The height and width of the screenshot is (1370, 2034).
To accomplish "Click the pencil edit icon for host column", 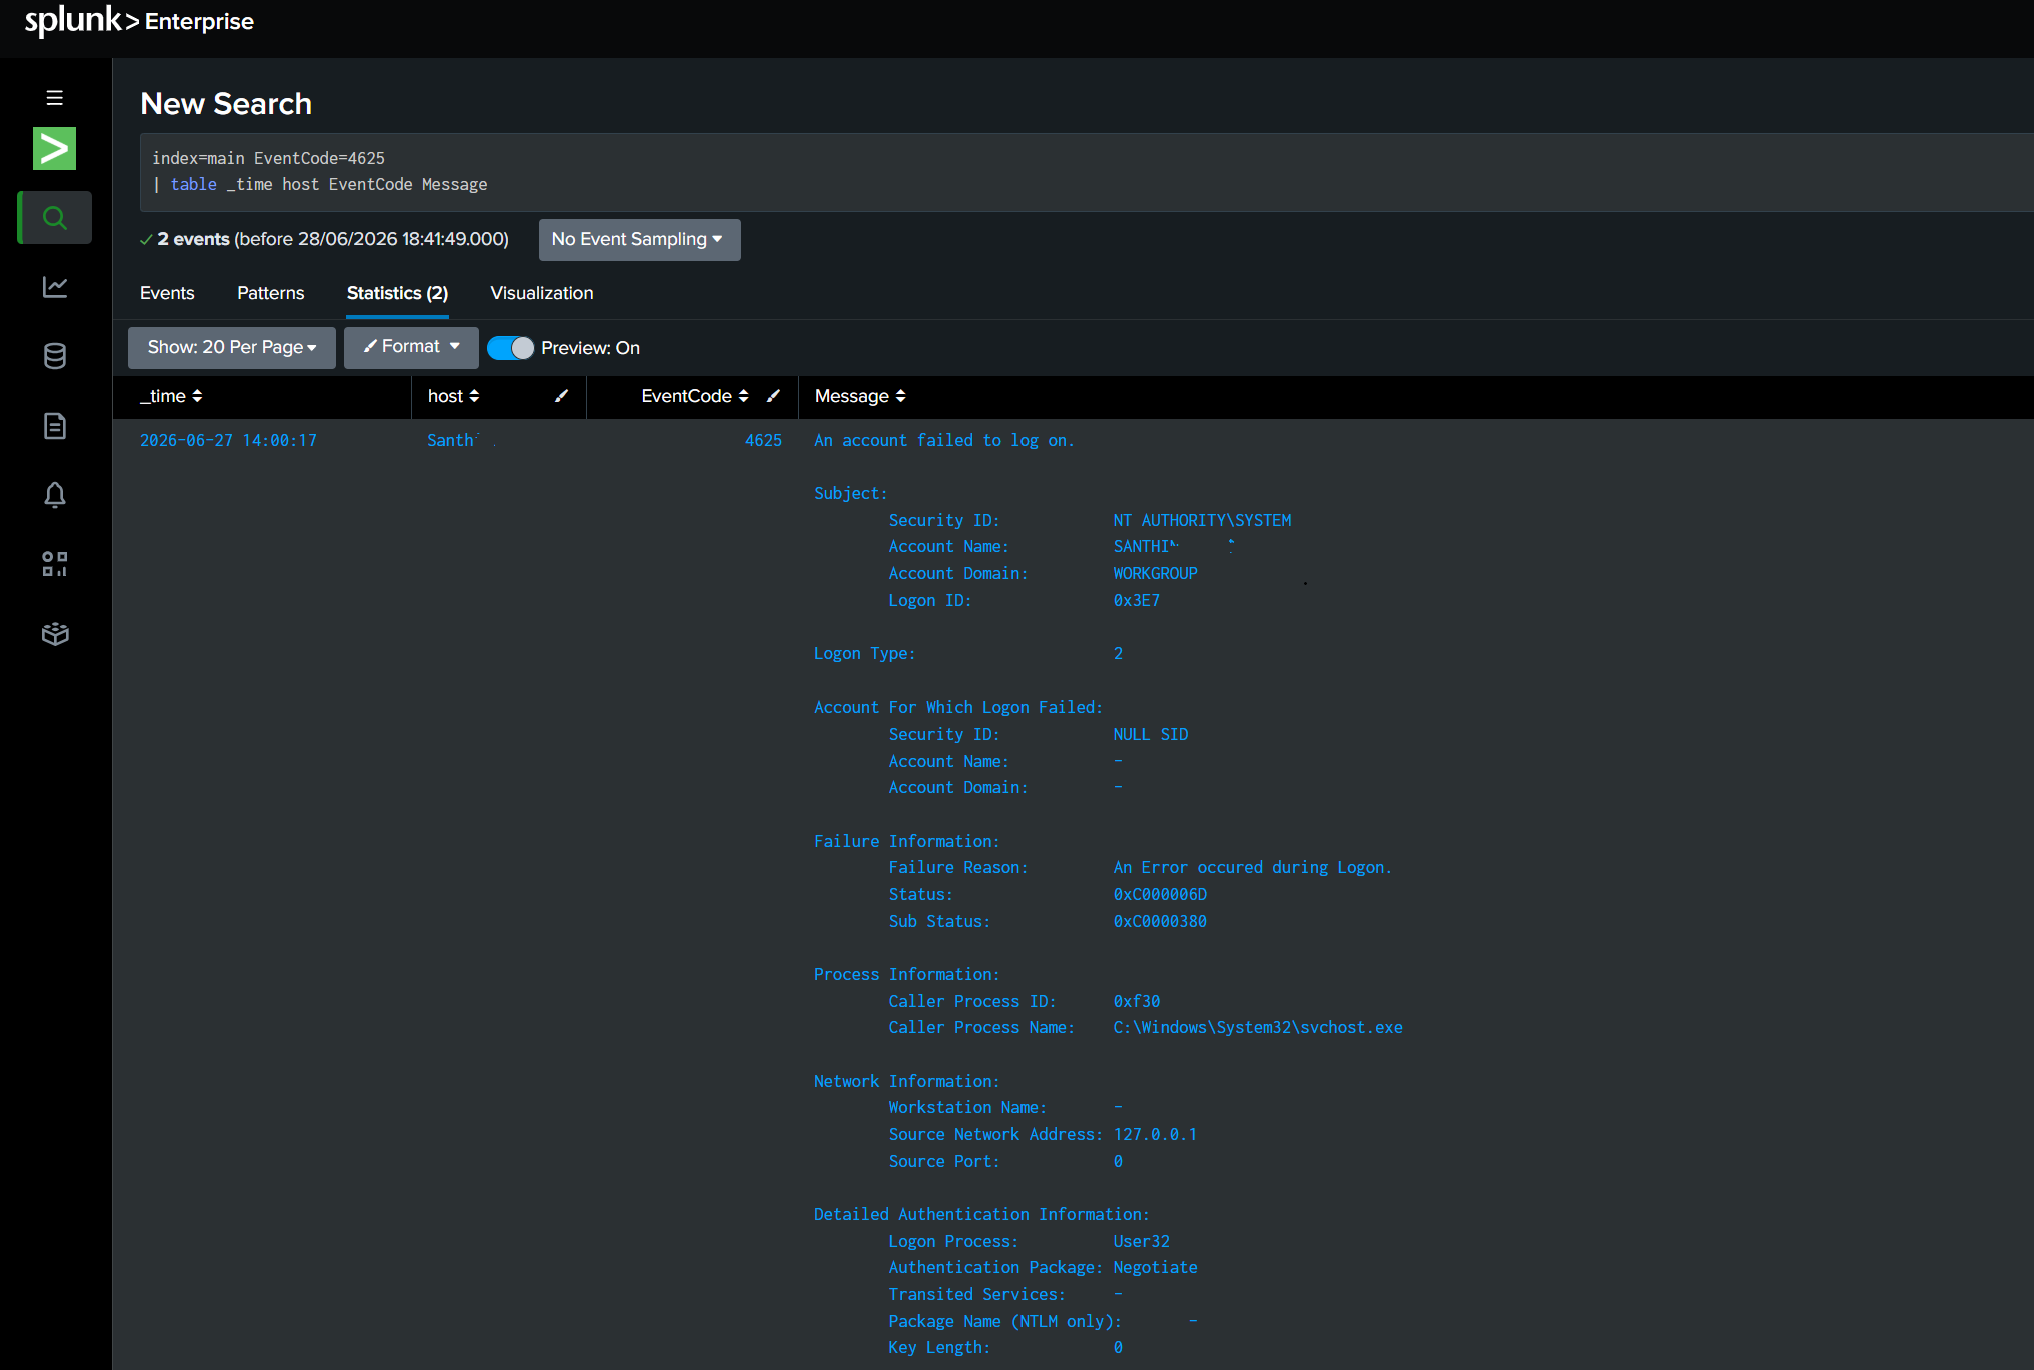I will click(x=562, y=396).
